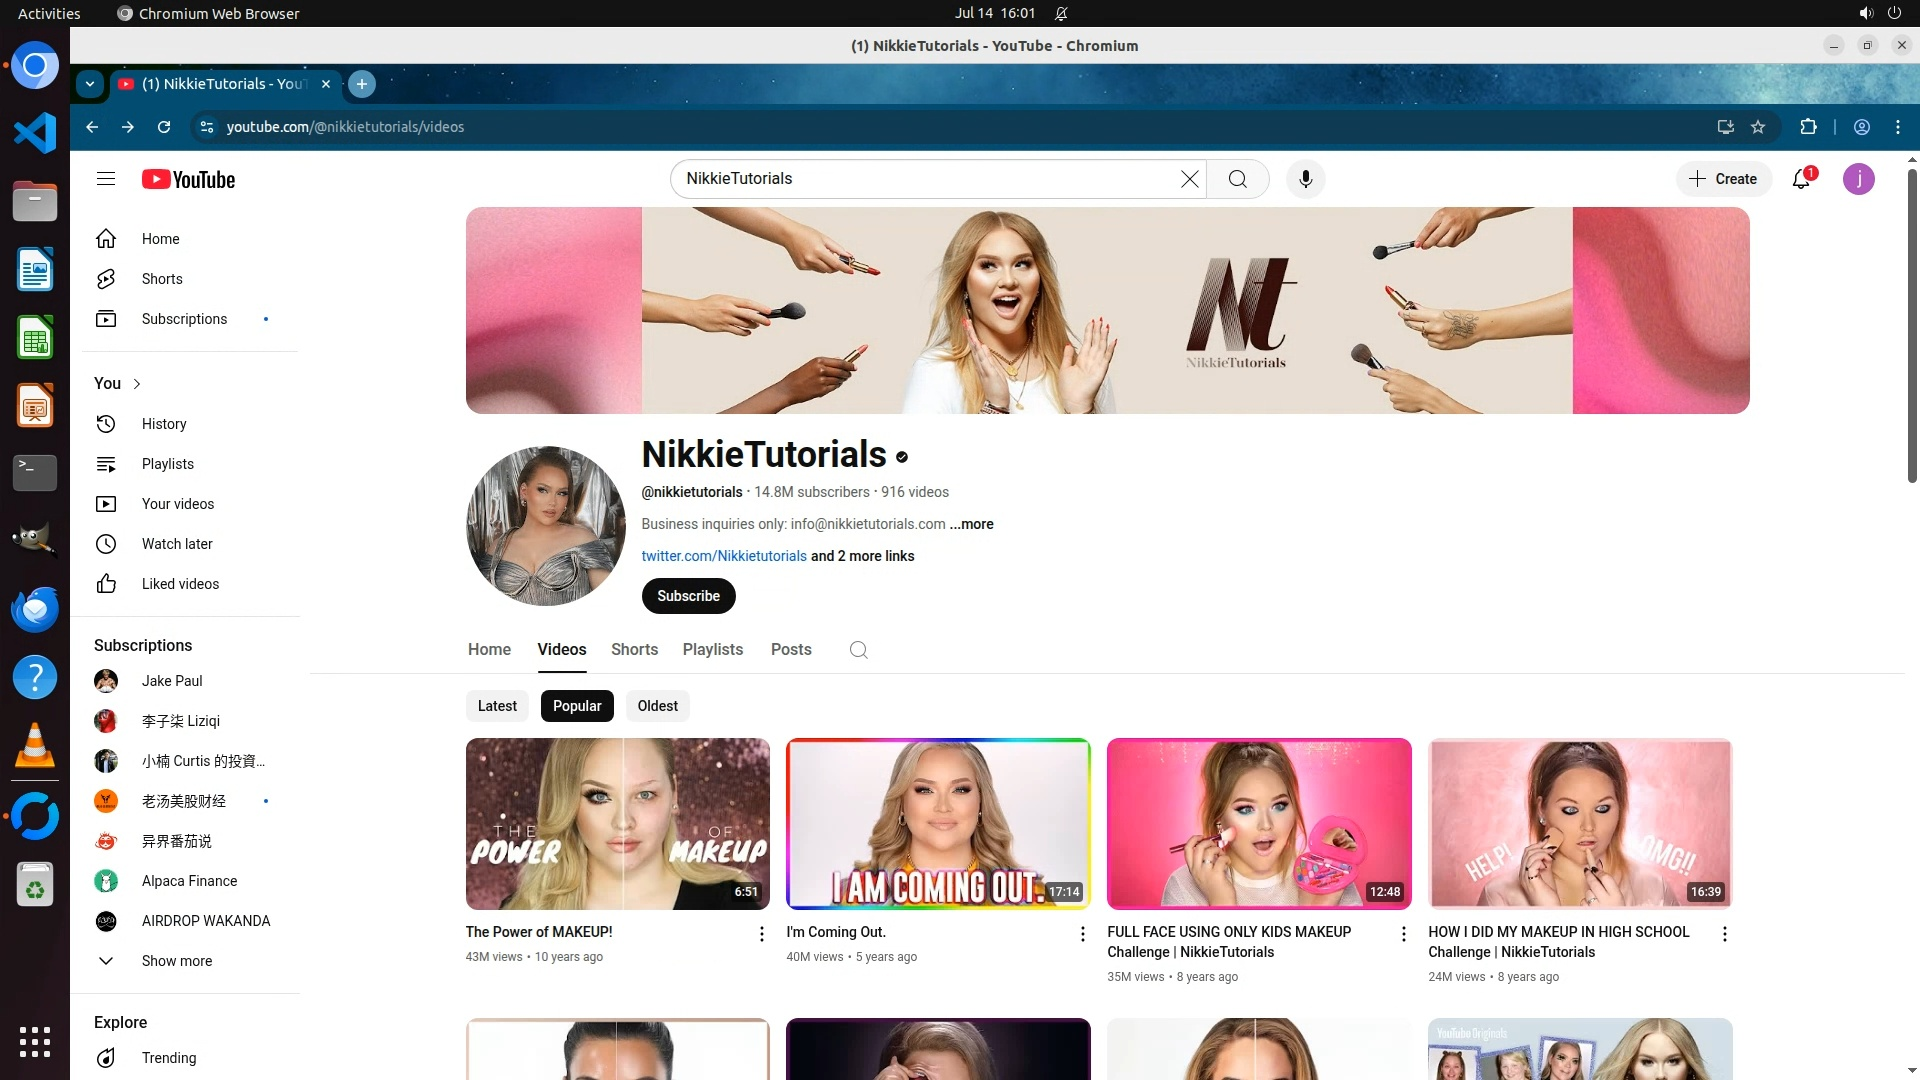Open the notifications bell

point(1801,179)
